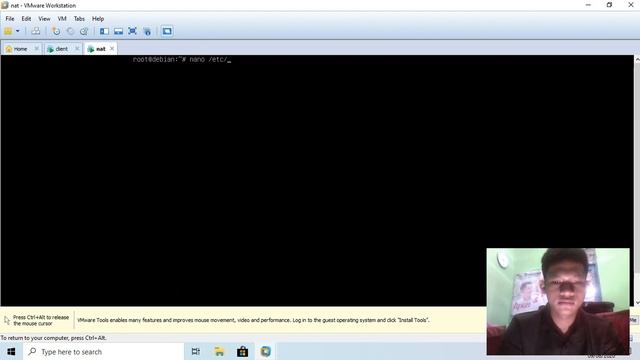Close the Home tab
This screenshot has height=360, width=640.
click(36, 49)
